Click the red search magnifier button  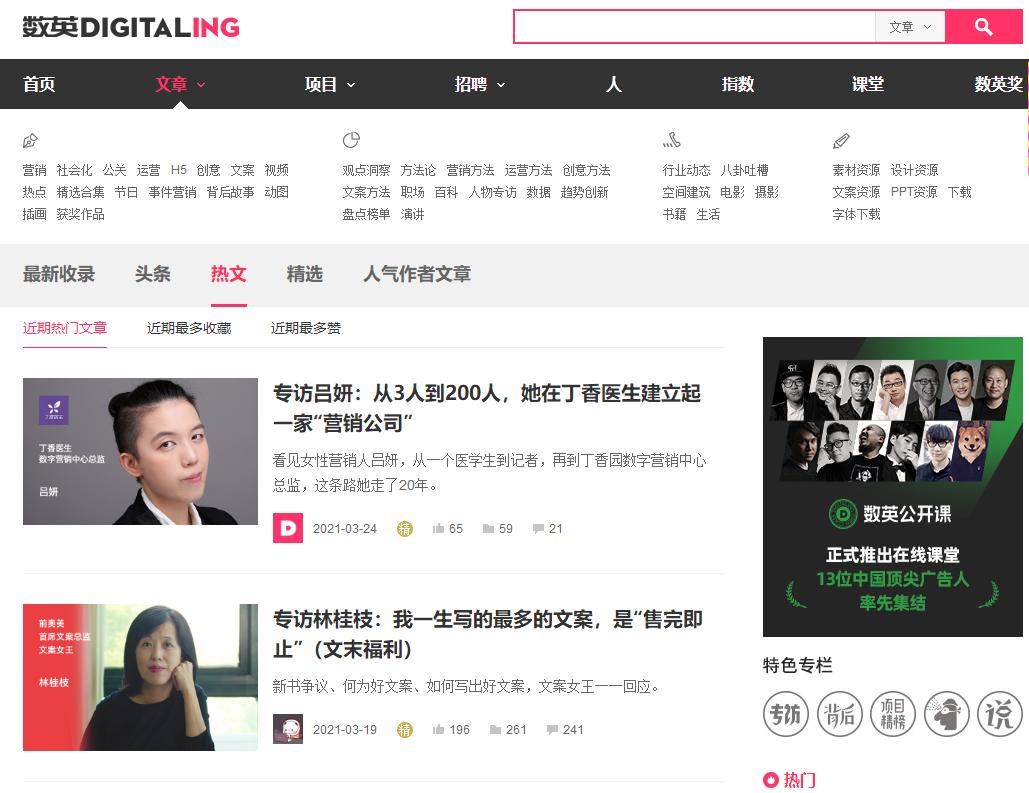click(985, 27)
